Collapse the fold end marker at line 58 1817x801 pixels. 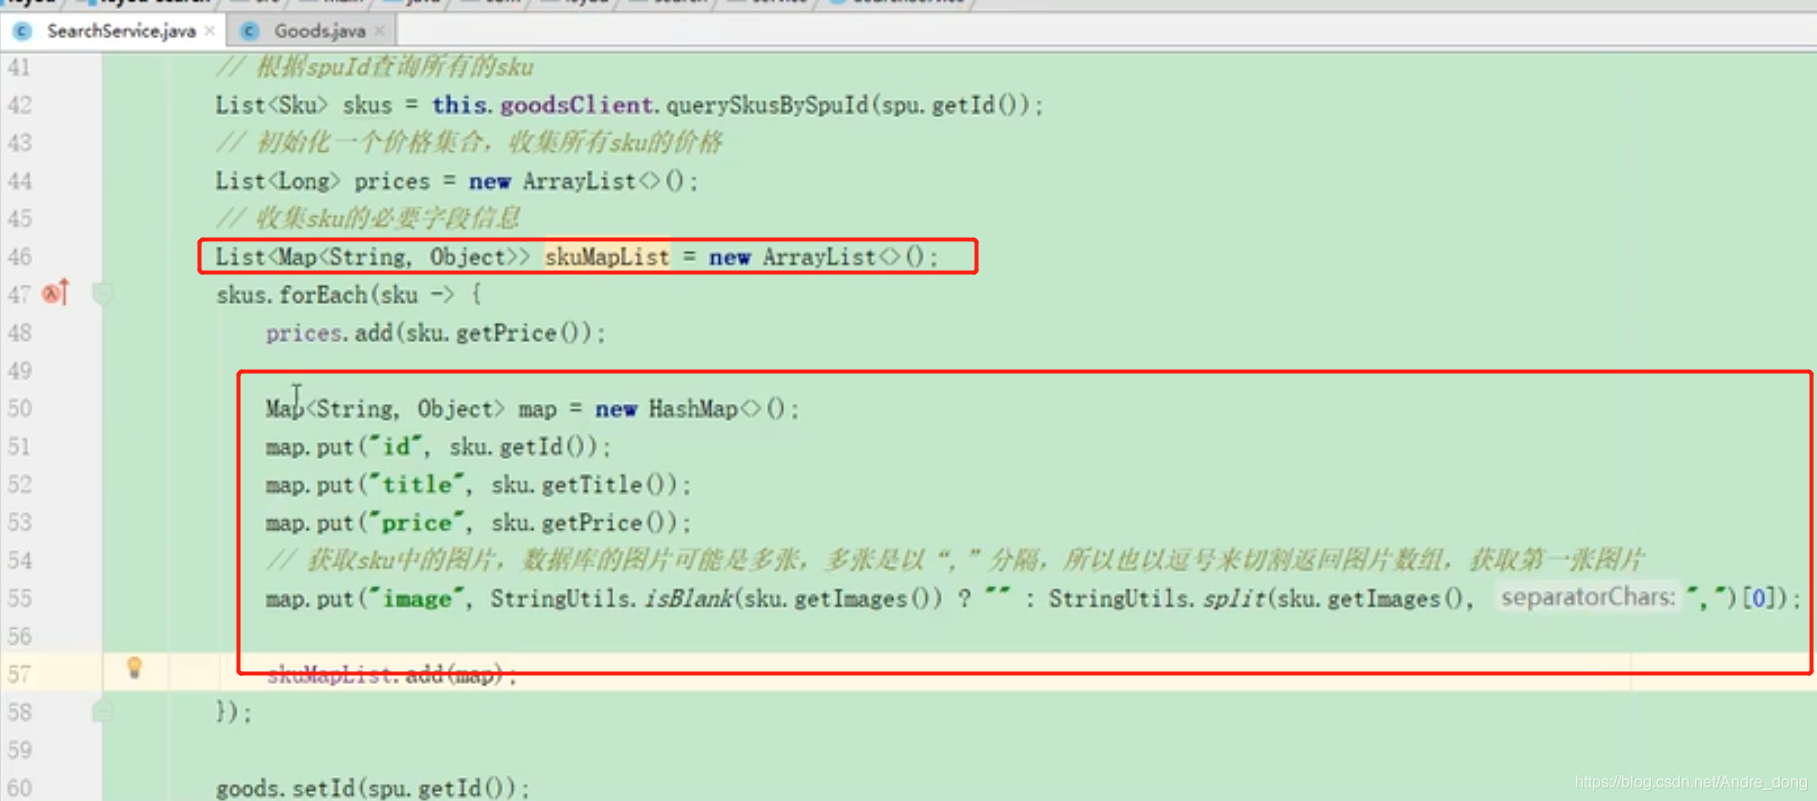tap(102, 711)
